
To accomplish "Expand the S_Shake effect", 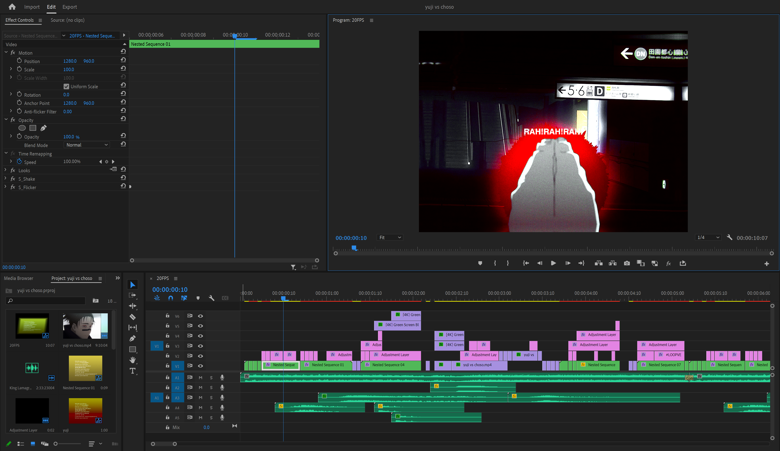I will (6, 179).
